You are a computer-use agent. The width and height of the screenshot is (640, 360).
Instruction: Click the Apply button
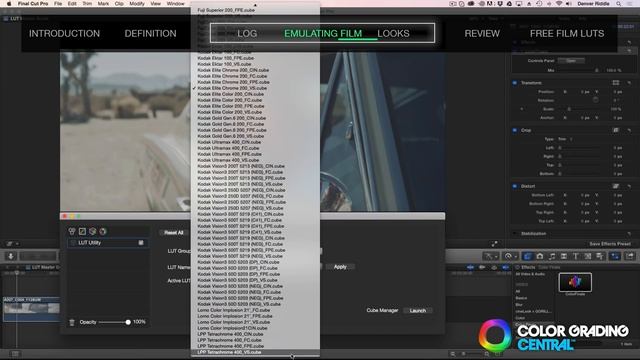(340, 267)
